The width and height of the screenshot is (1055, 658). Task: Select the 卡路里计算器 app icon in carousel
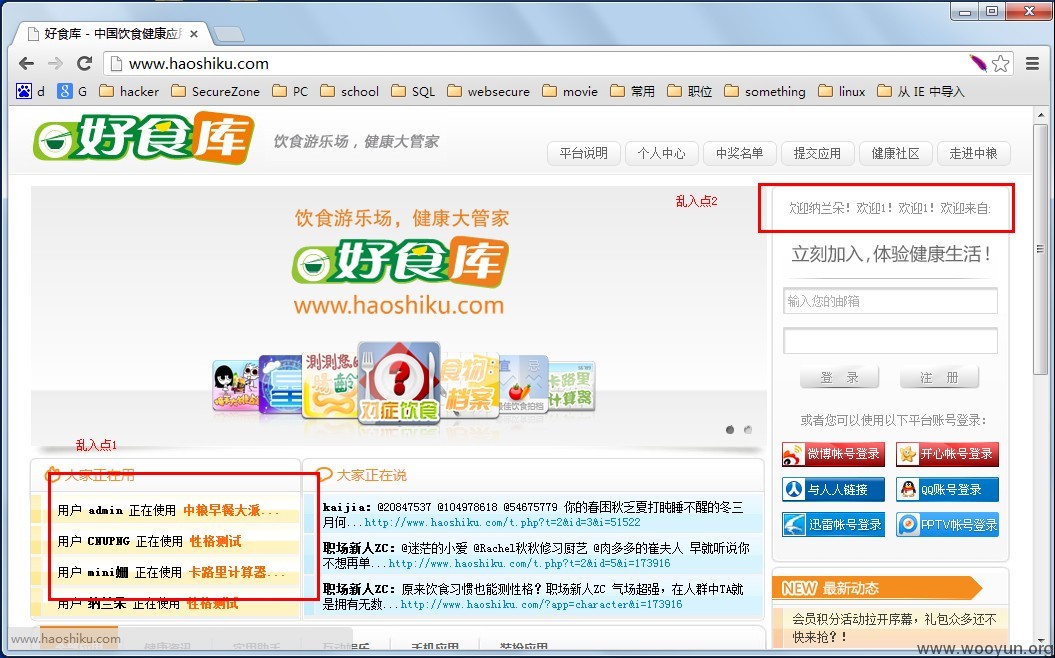(573, 387)
